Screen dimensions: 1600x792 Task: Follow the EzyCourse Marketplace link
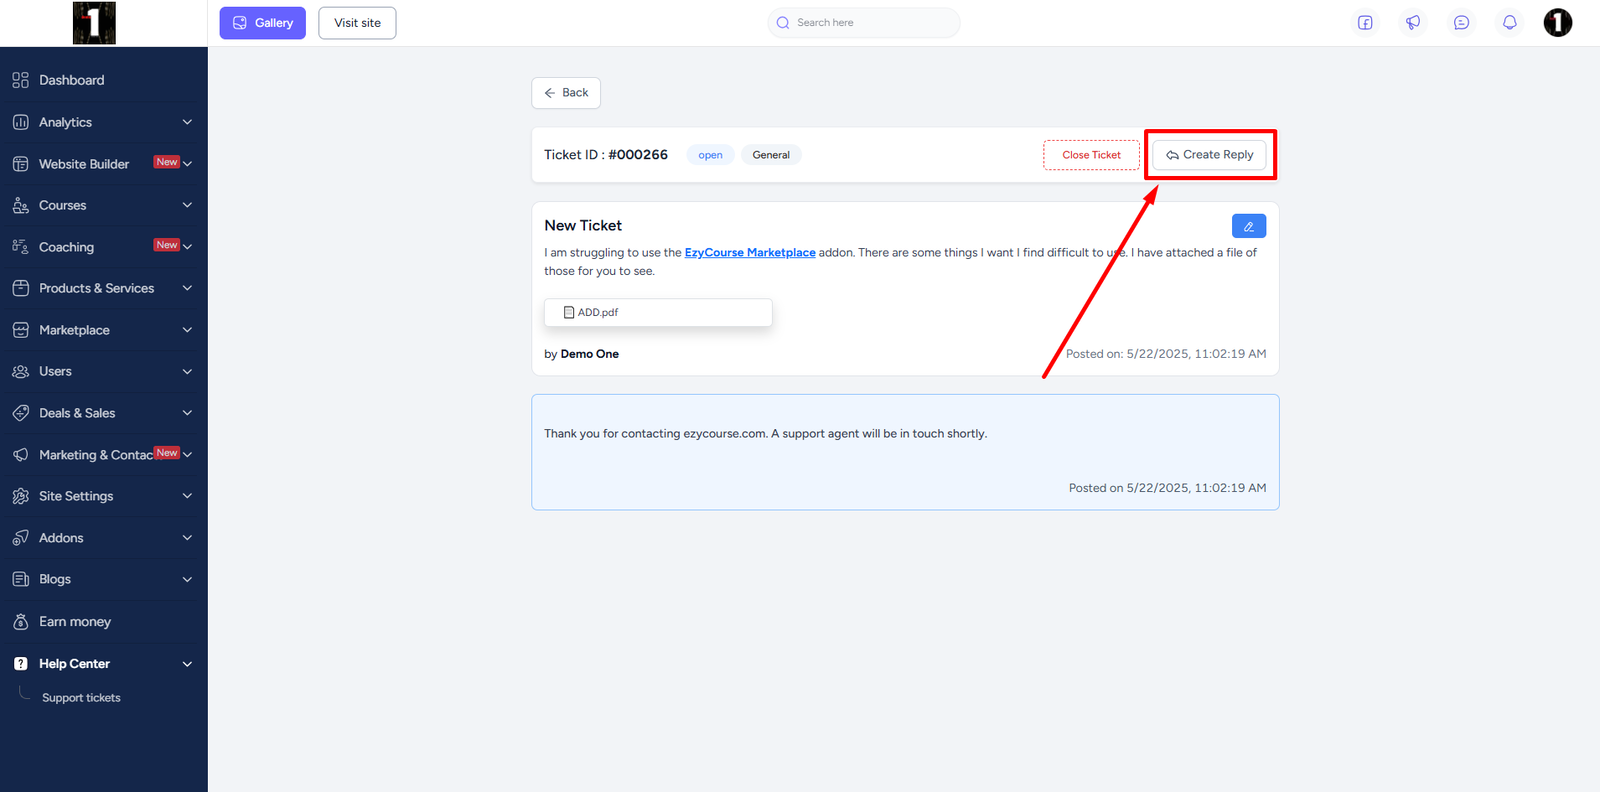tap(749, 253)
